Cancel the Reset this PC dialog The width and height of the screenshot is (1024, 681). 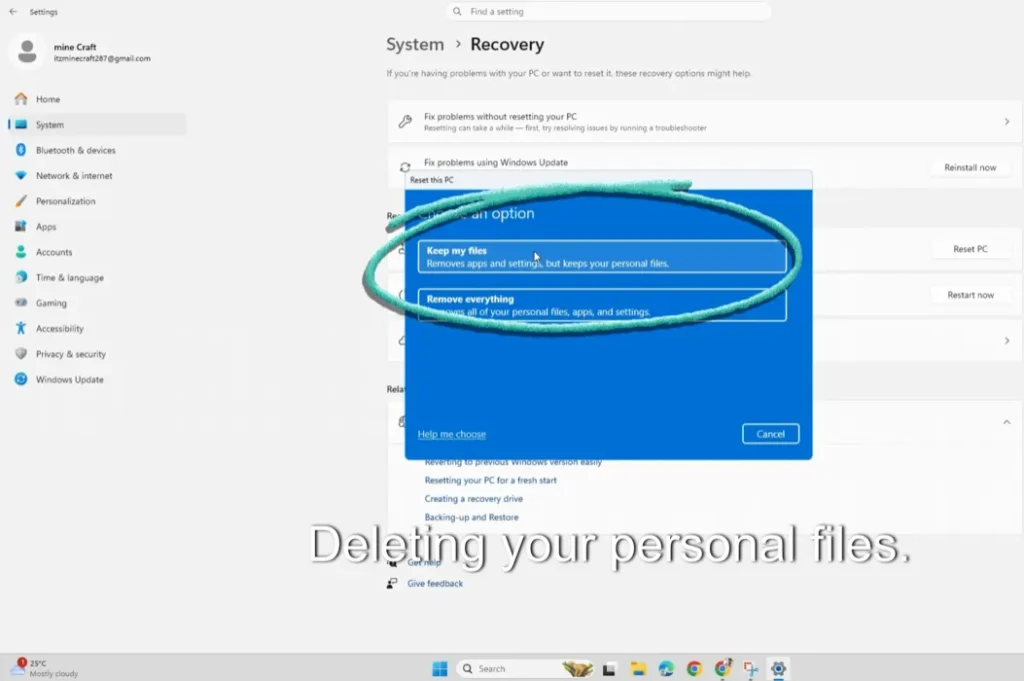771,434
